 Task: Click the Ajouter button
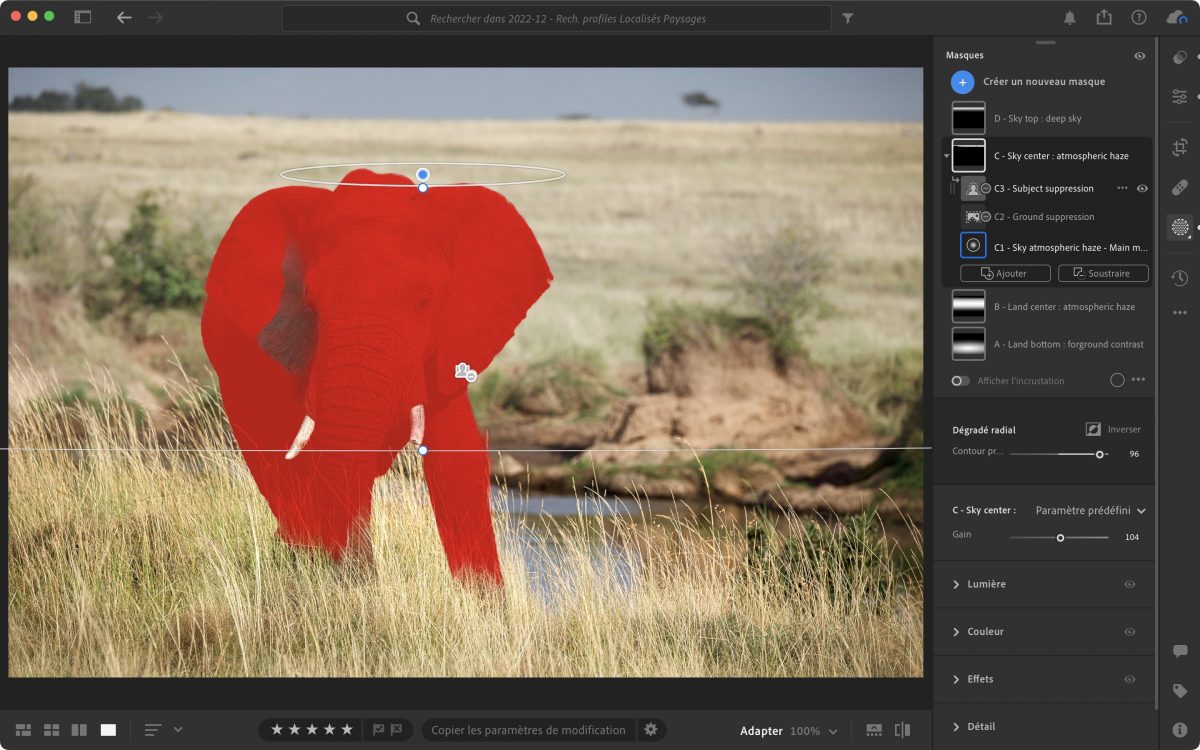tap(1005, 273)
